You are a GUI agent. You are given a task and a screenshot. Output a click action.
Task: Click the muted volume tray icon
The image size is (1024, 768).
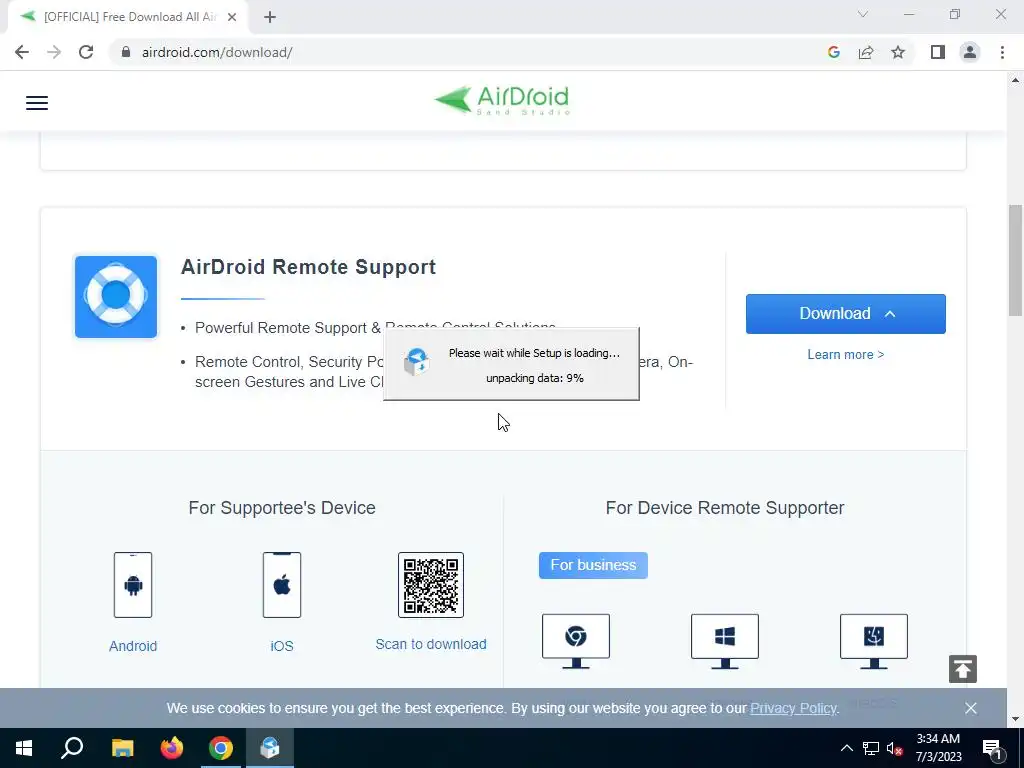894,748
